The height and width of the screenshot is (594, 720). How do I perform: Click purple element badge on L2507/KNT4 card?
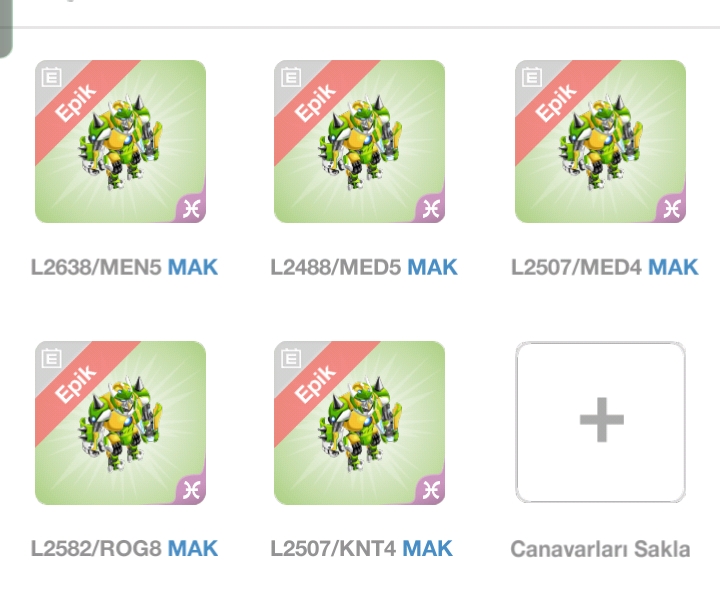coord(432,490)
